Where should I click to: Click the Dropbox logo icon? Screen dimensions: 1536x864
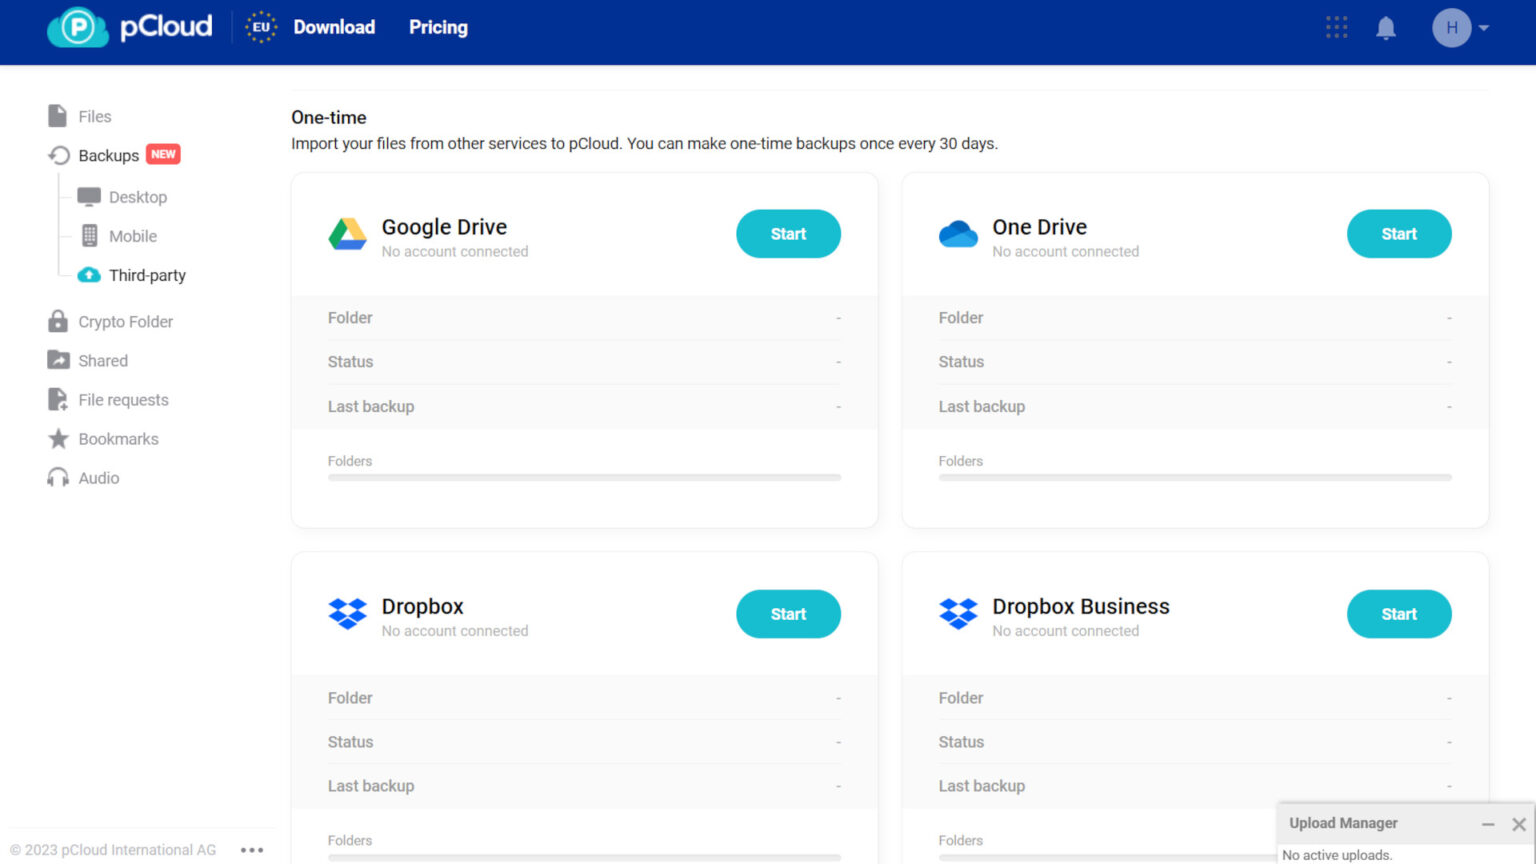pos(347,614)
